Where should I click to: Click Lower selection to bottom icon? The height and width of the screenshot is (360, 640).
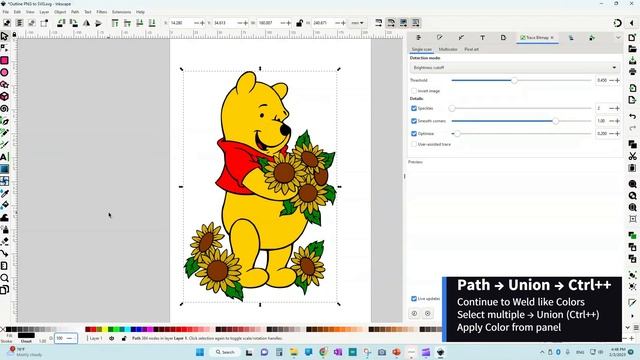[x=152, y=23]
